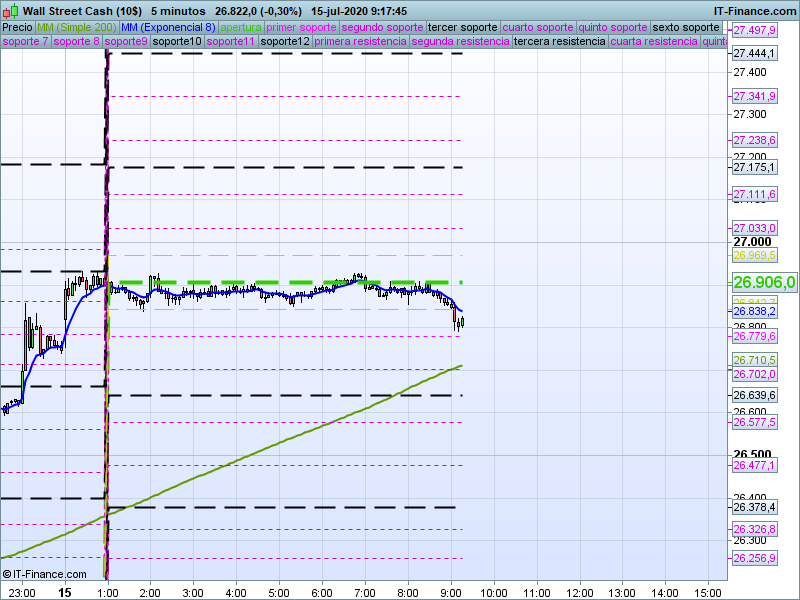Screen dimensions: 800x600
Task: Click the candlestick chart icon in title bar
Action: pos(10,10)
